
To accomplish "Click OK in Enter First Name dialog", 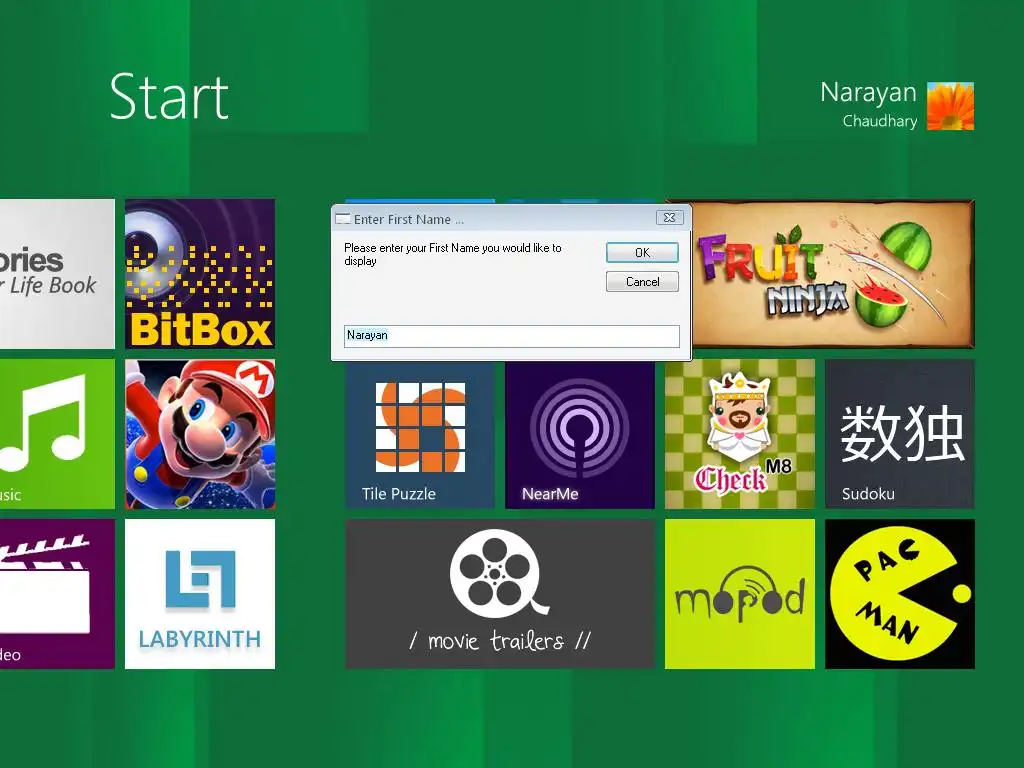I will tap(642, 253).
